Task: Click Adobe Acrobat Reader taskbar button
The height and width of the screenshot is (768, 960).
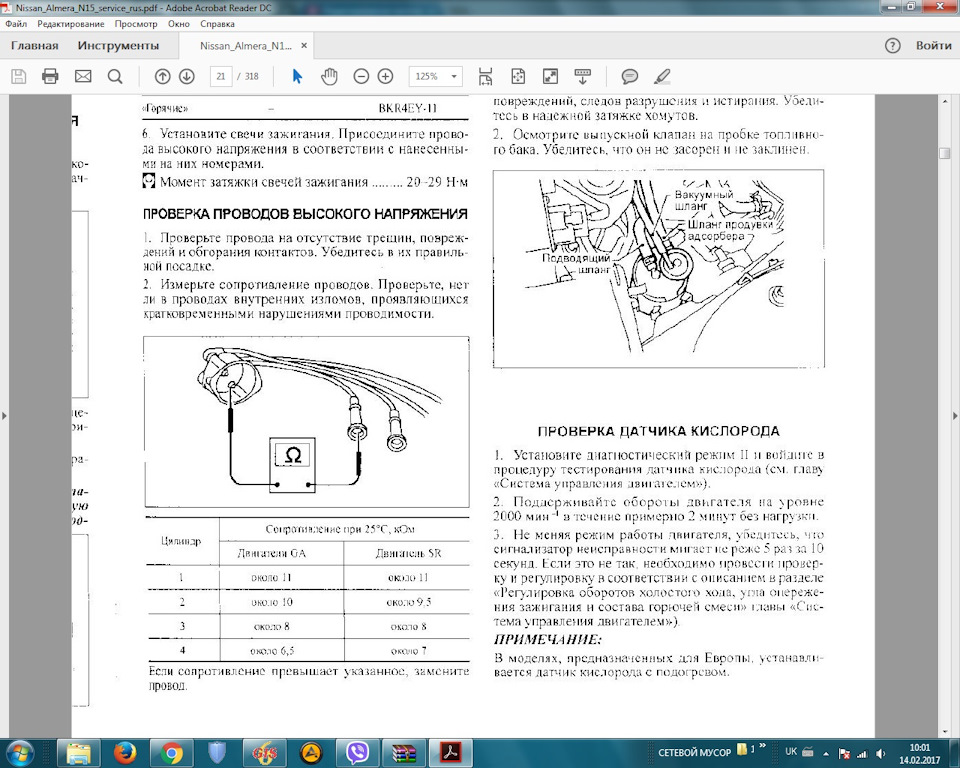Action: (x=451, y=753)
